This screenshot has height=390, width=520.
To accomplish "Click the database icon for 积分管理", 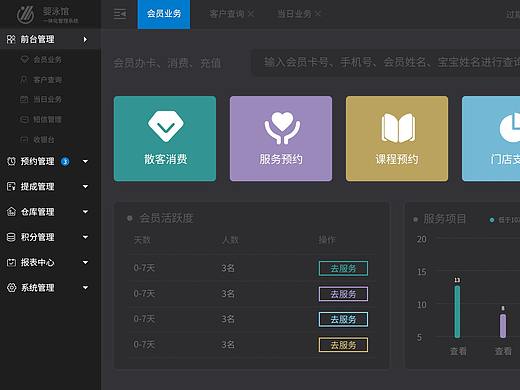I will [11, 237].
